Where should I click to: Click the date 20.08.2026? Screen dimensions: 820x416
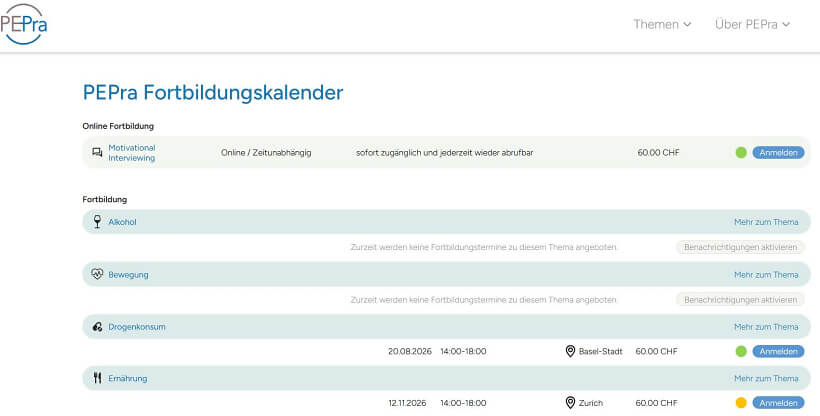pyautogui.click(x=410, y=351)
